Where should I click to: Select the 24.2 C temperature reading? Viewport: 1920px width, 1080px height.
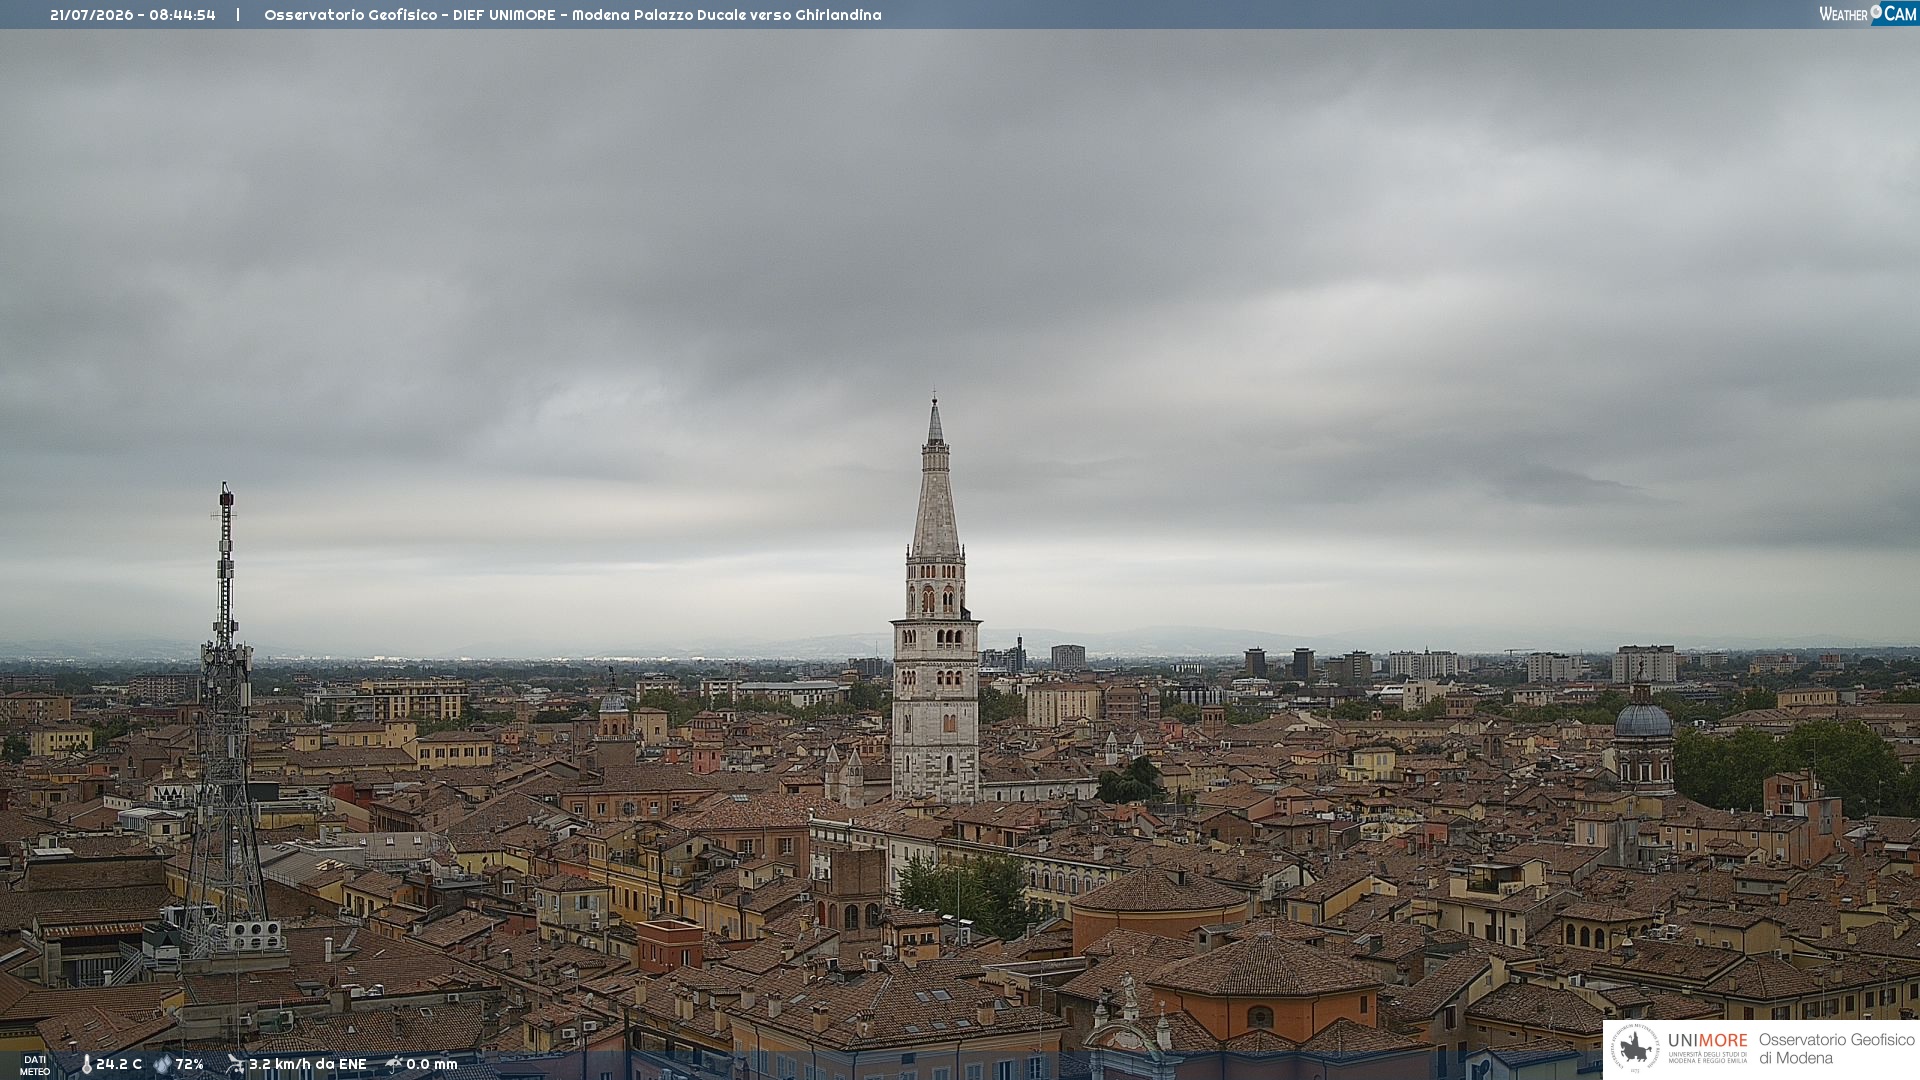tap(119, 1064)
